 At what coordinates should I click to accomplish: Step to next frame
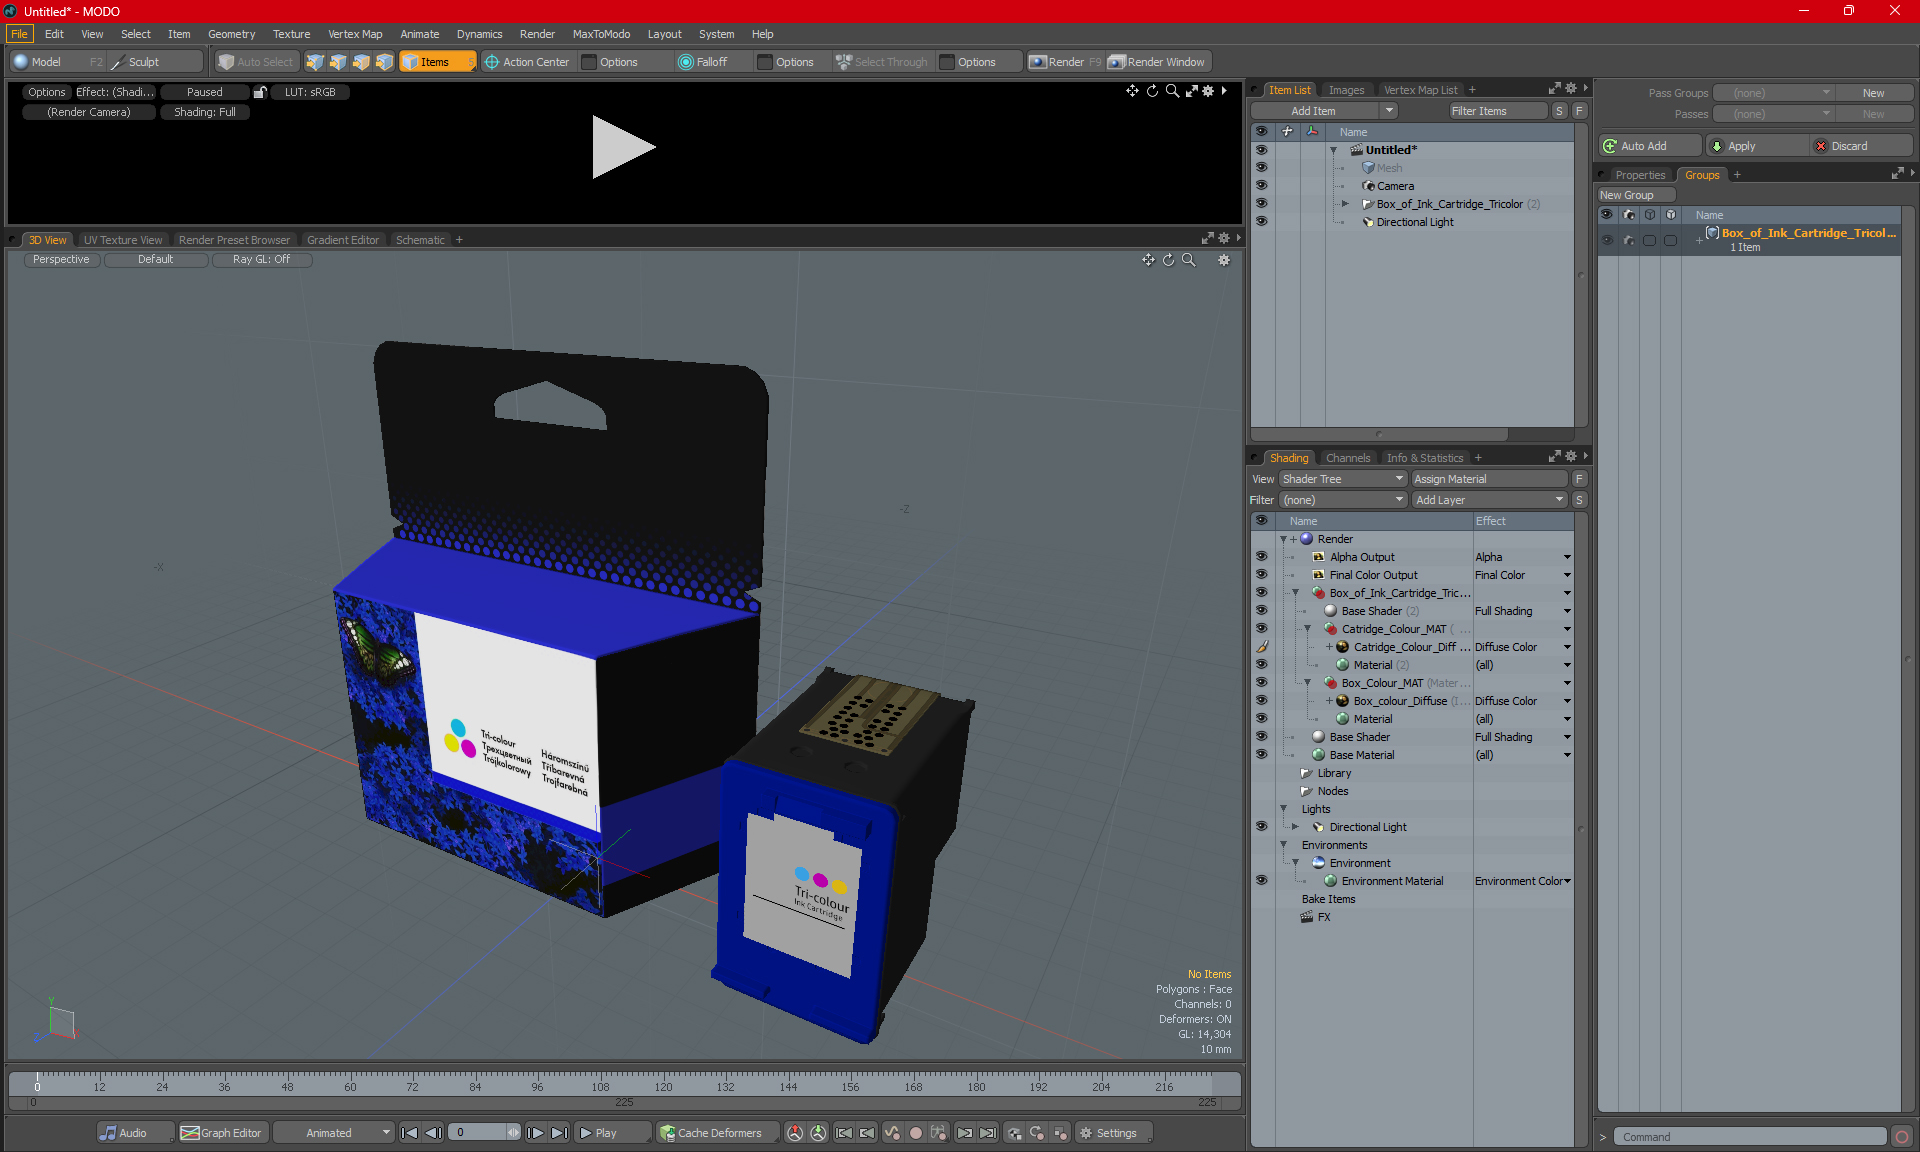[535, 1133]
